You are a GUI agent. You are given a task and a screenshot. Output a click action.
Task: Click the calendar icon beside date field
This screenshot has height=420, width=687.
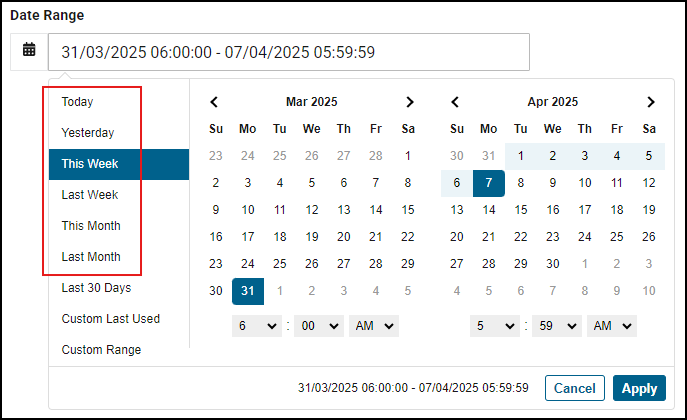click(29, 50)
